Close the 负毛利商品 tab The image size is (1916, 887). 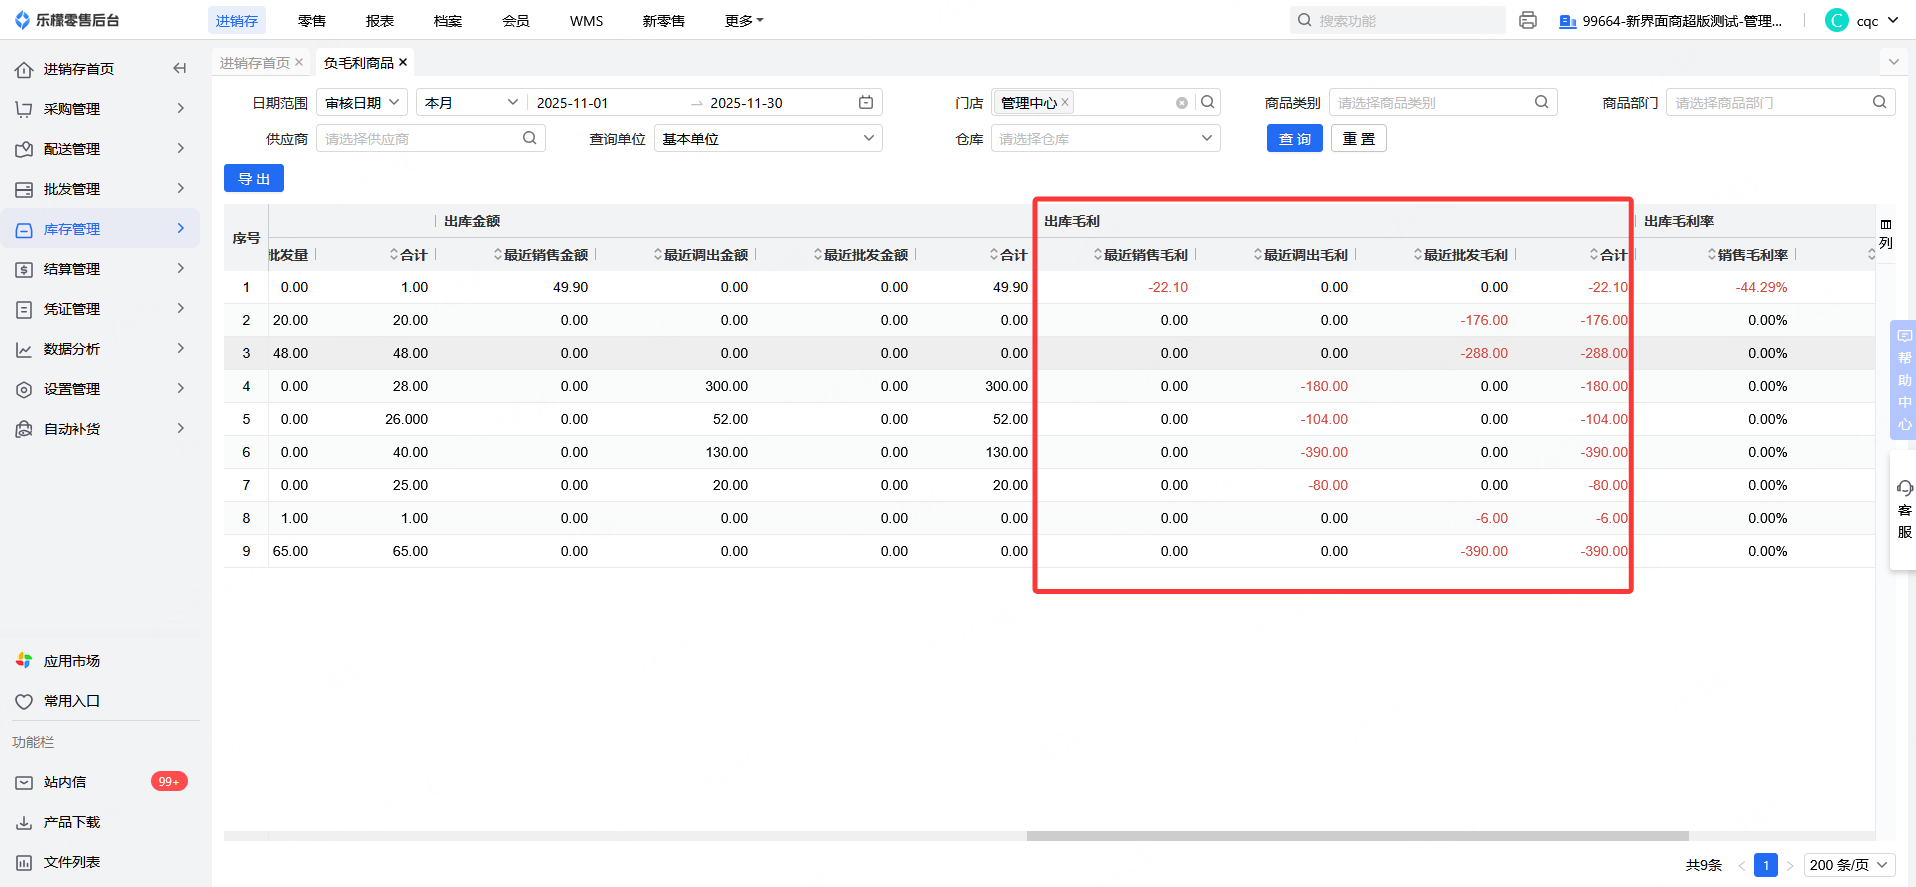click(x=403, y=62)
